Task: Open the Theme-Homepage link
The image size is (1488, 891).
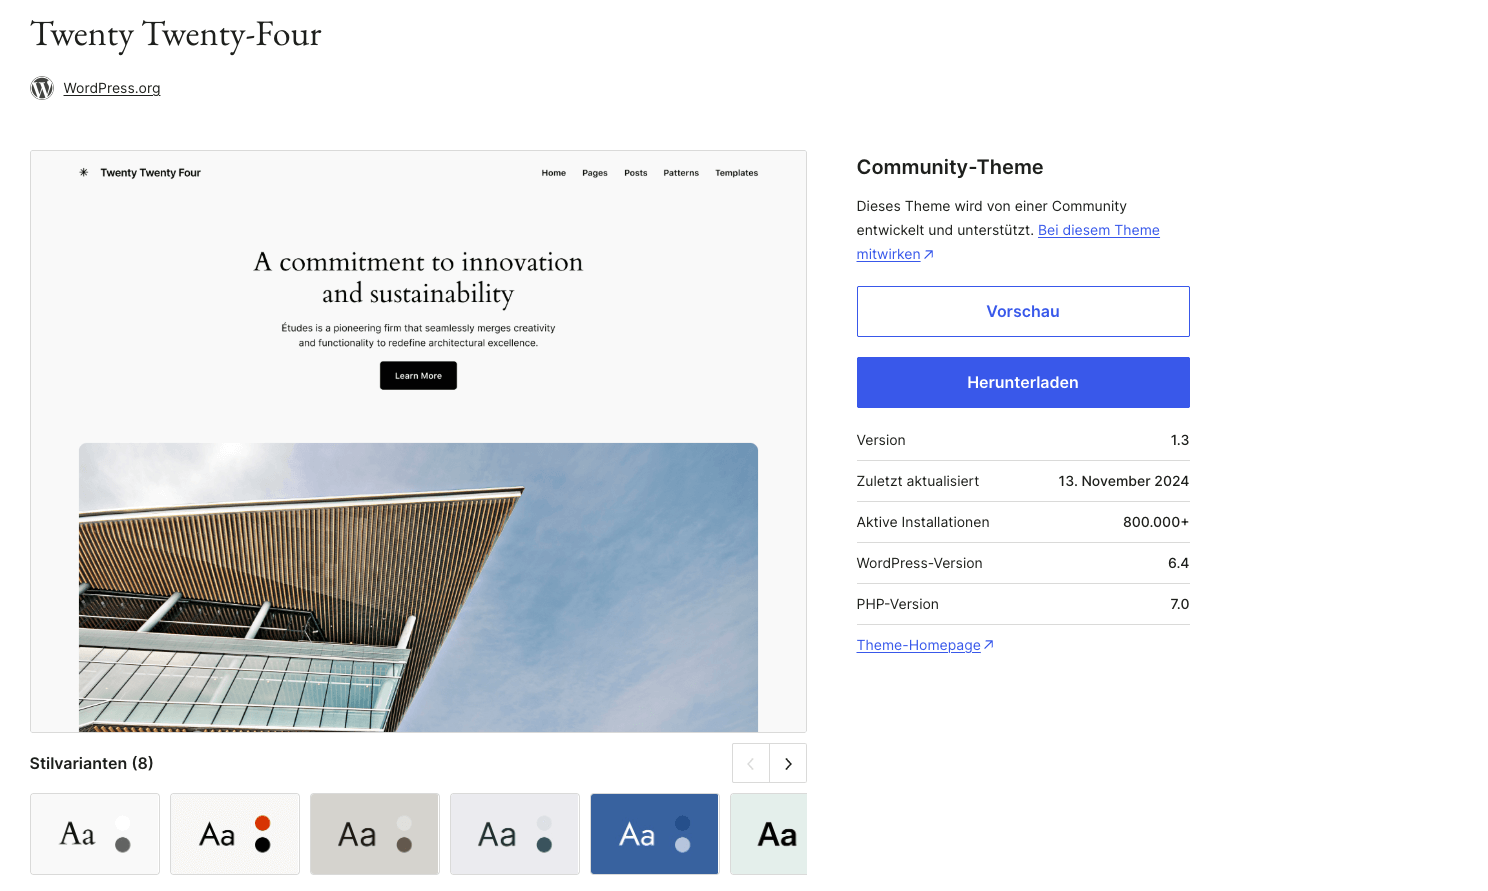Action: coord(918,645)
